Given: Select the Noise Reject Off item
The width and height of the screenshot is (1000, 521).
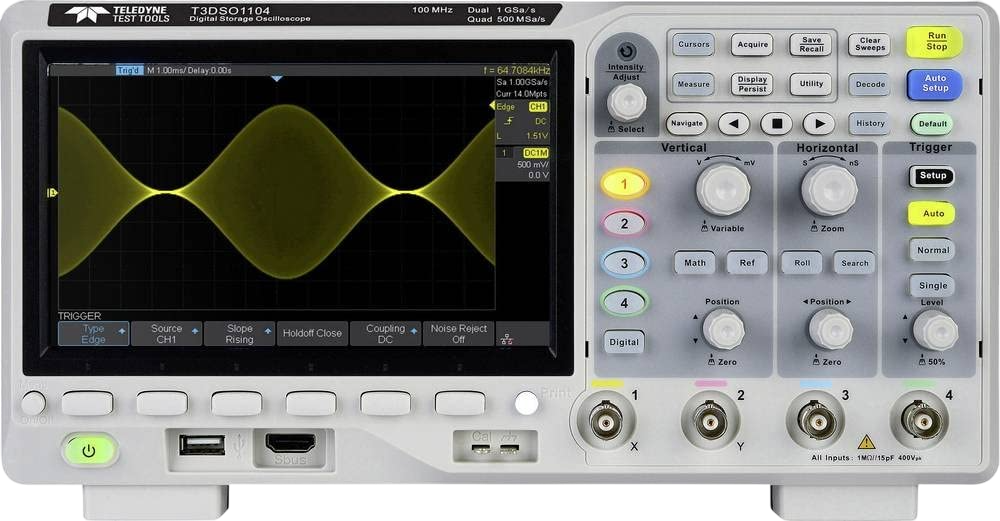Looking at the screenshot, I should pos(458,334).
